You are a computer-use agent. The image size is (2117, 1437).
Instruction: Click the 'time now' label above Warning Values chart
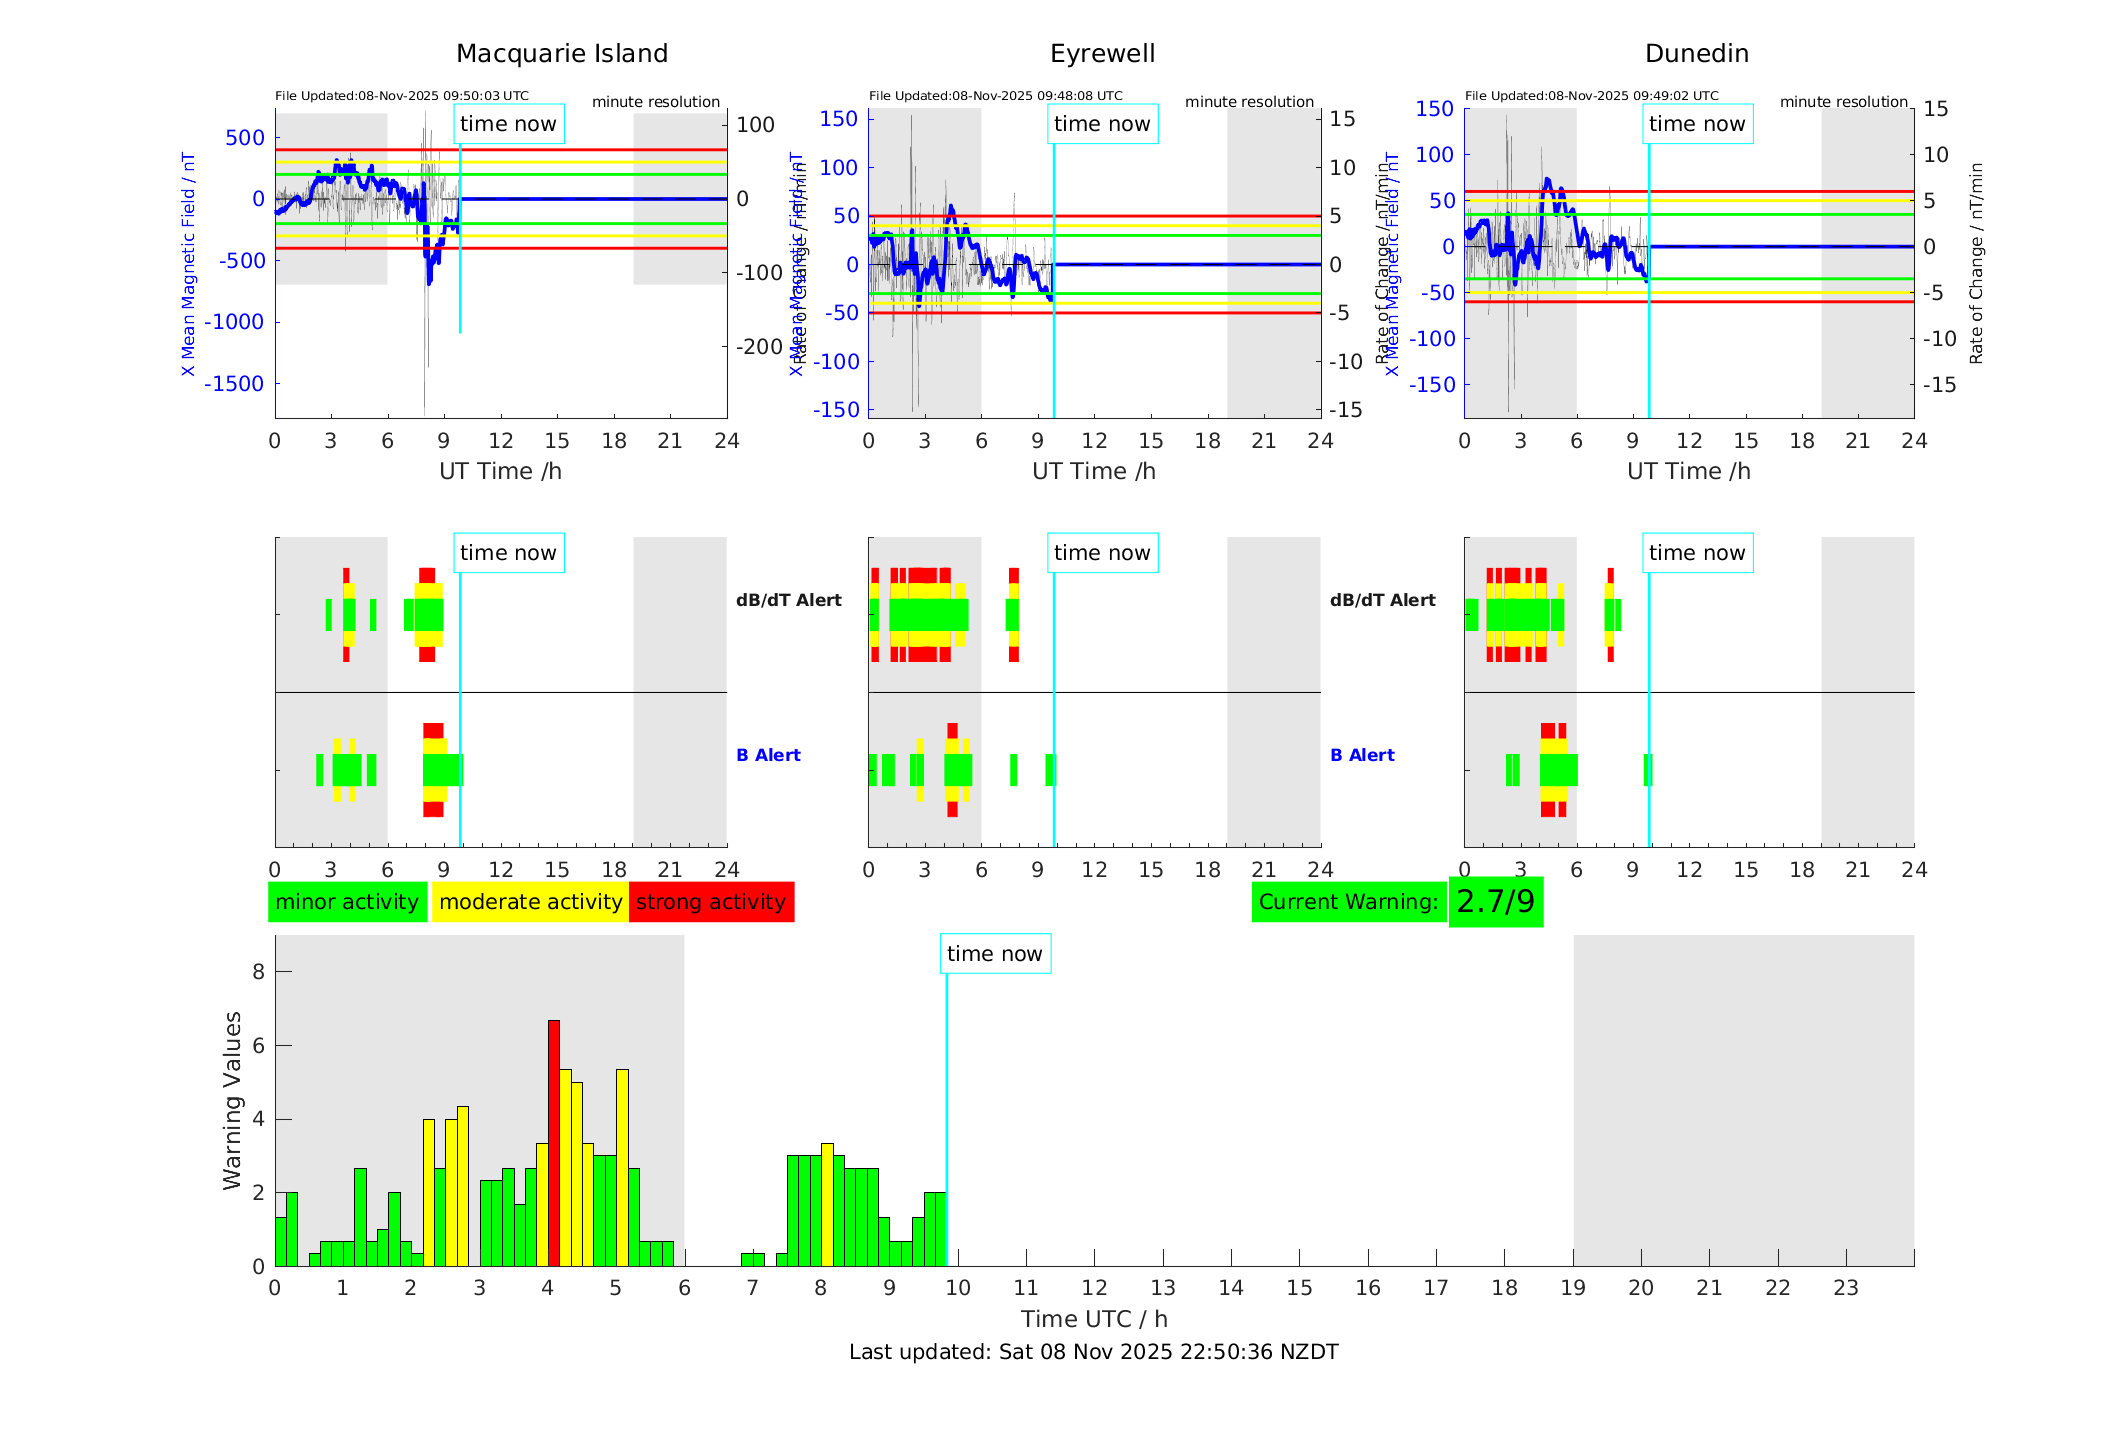994,954
